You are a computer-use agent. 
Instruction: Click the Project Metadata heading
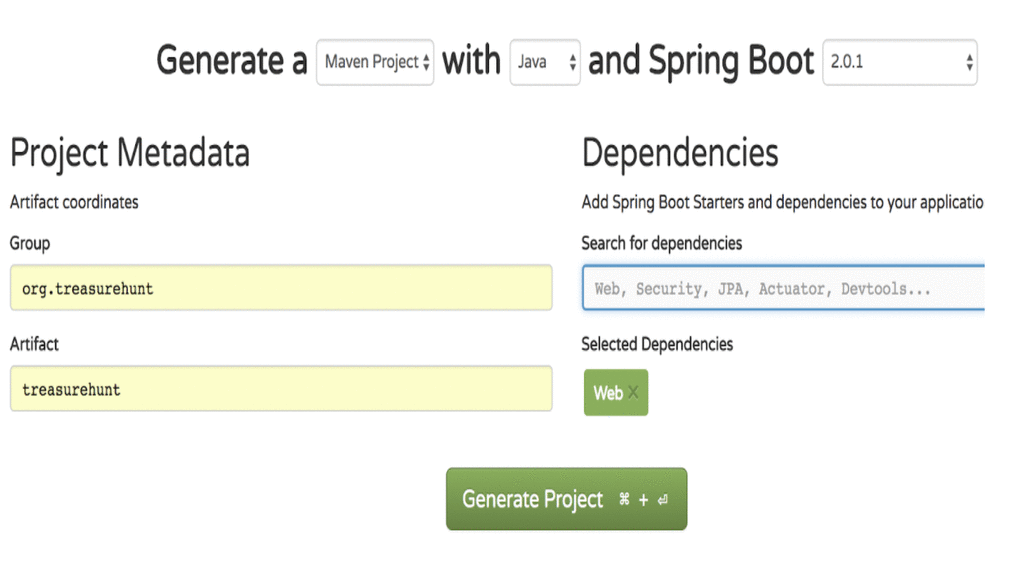coord(130,154)
